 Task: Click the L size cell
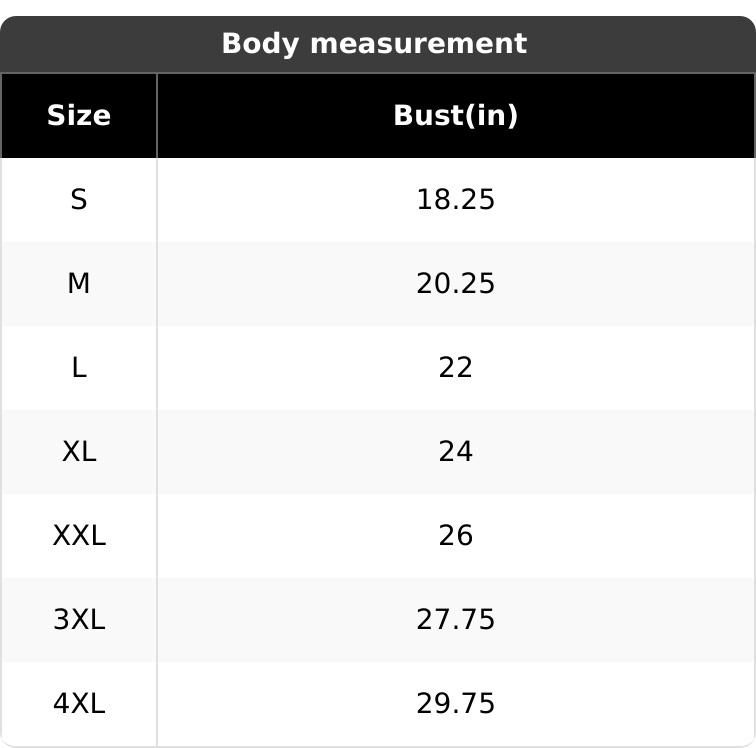pos(79,368)
